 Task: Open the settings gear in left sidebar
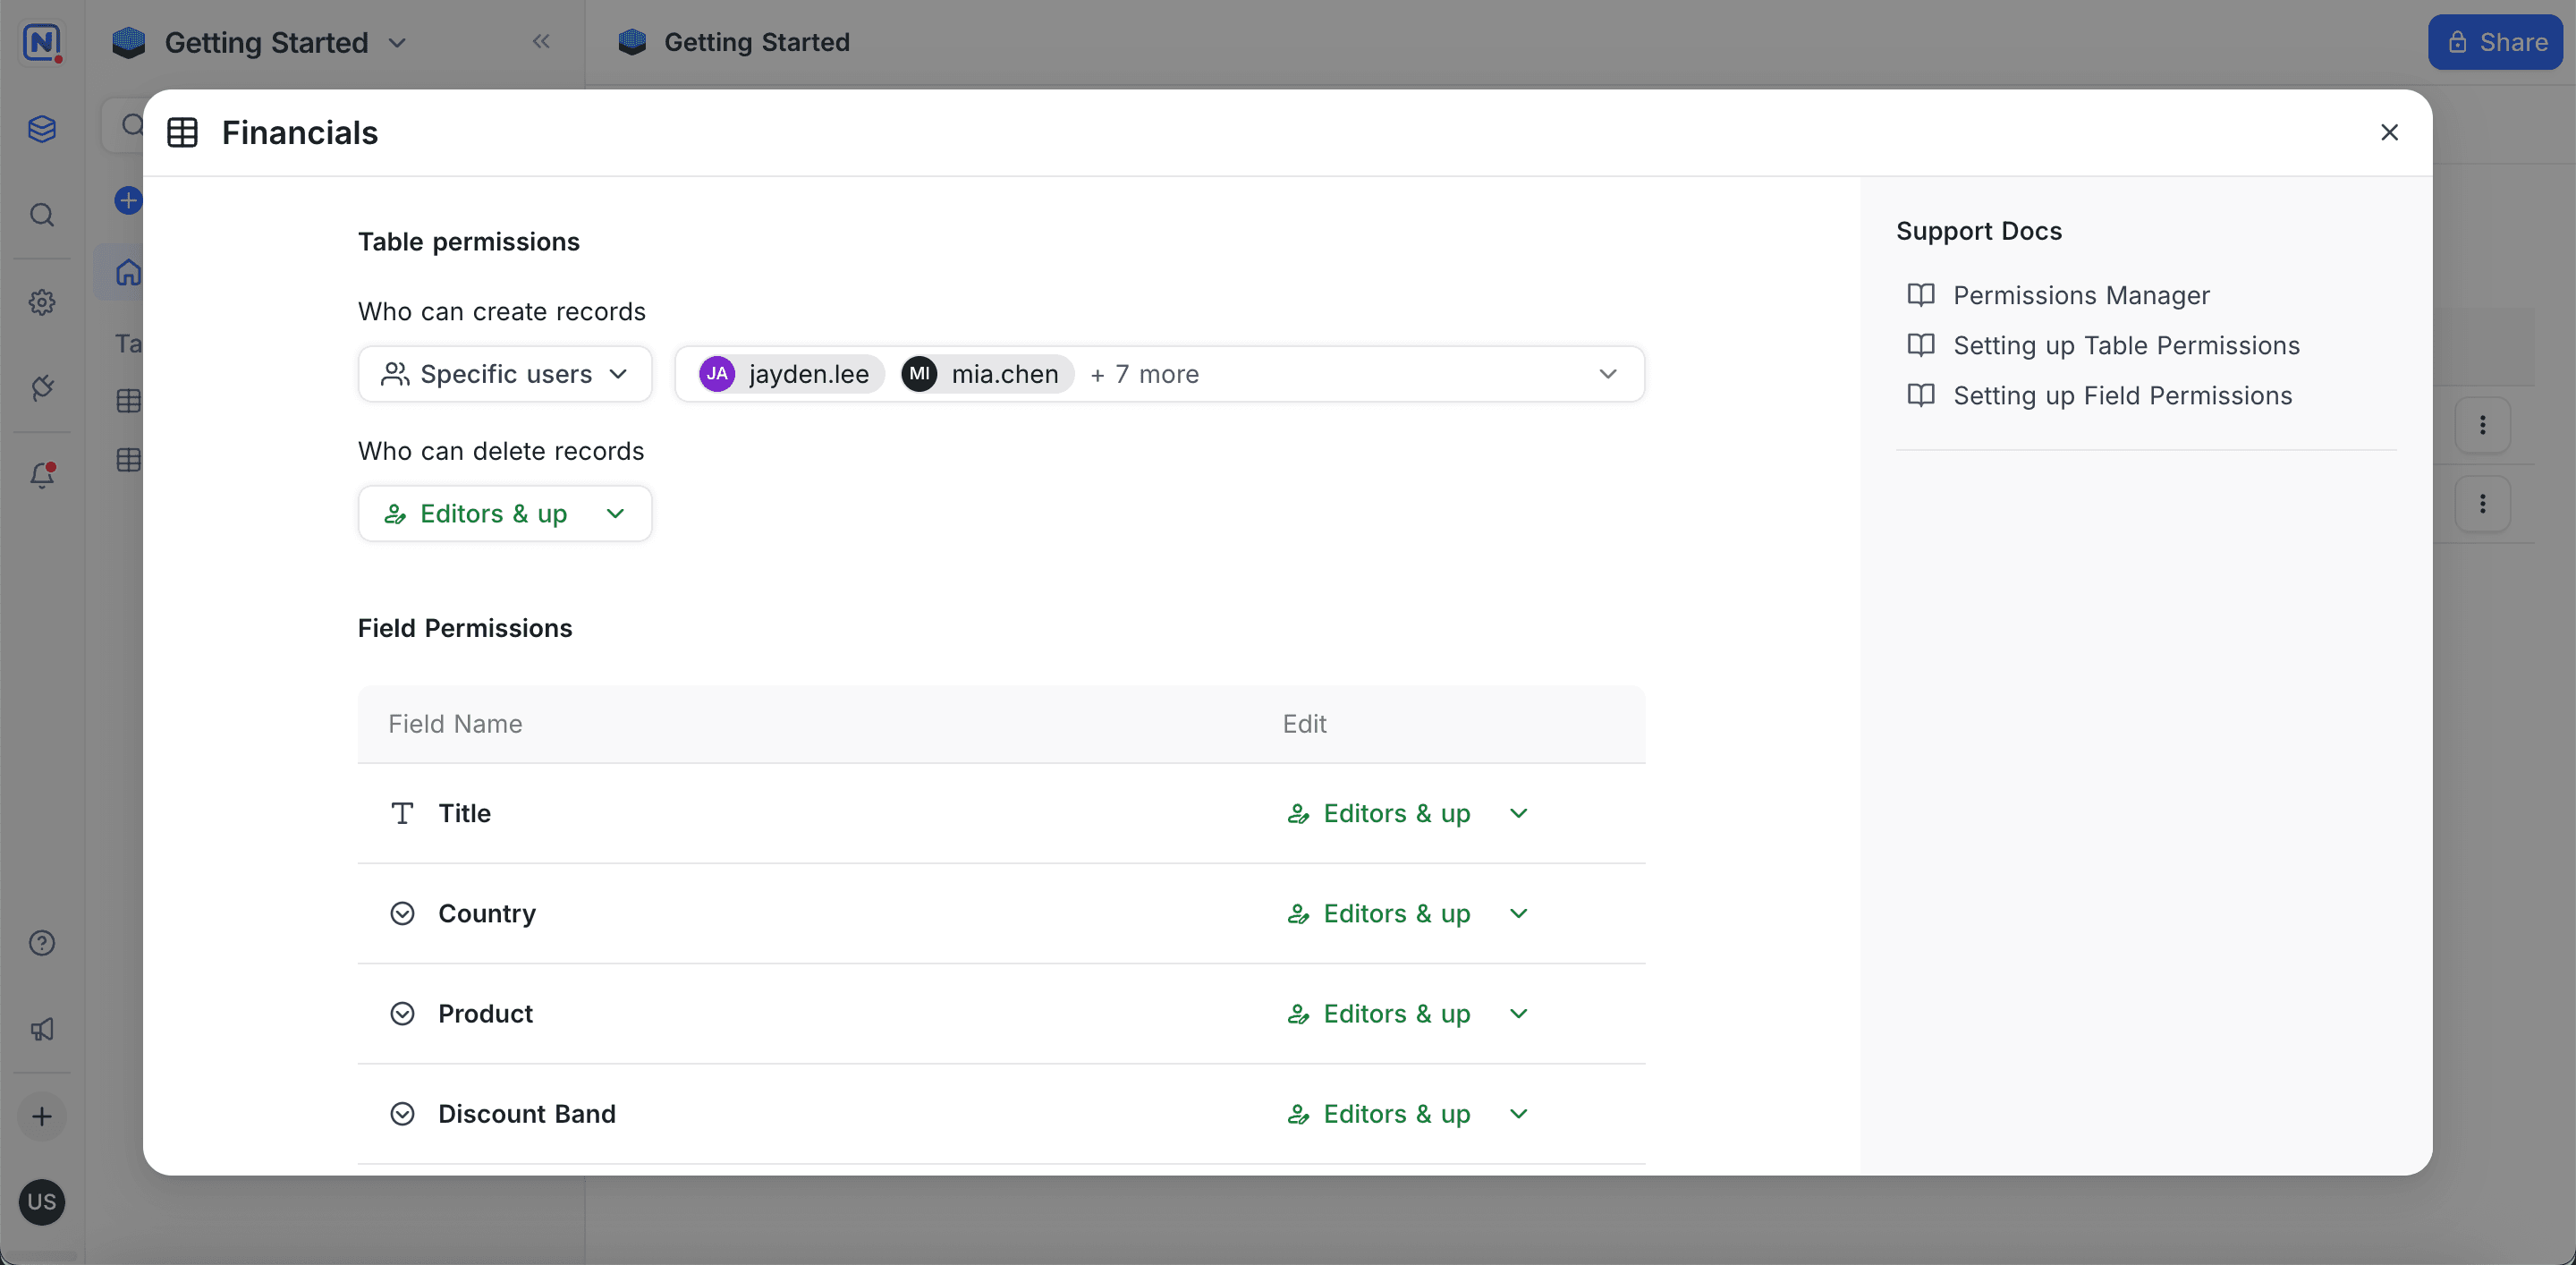41,302
